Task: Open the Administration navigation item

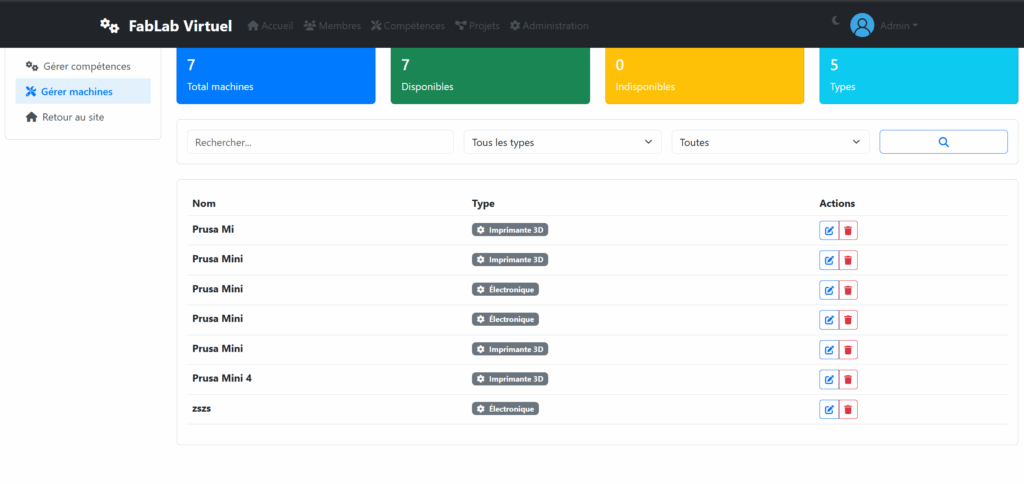Action: point(549,25)
